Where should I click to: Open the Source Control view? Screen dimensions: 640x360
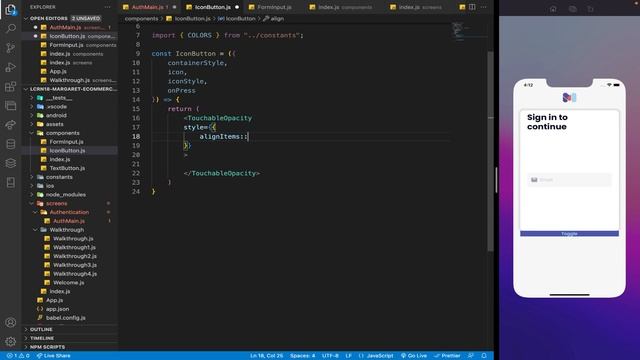11,48
